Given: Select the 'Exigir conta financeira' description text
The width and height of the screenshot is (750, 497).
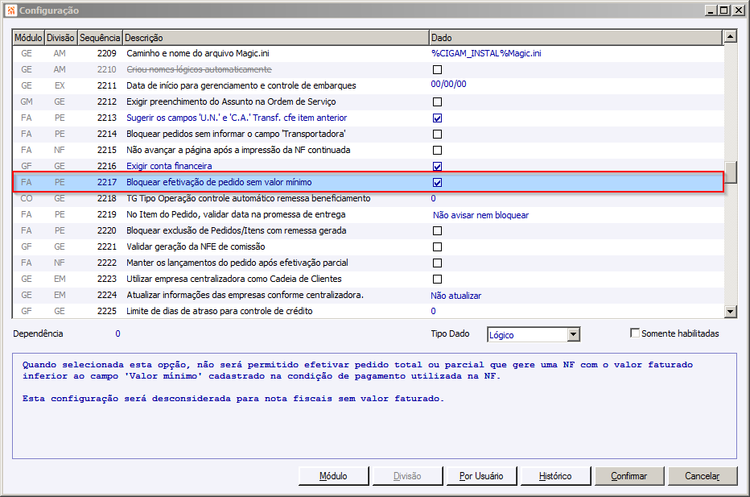Looking at the screenshot, I should pos(169,166).
